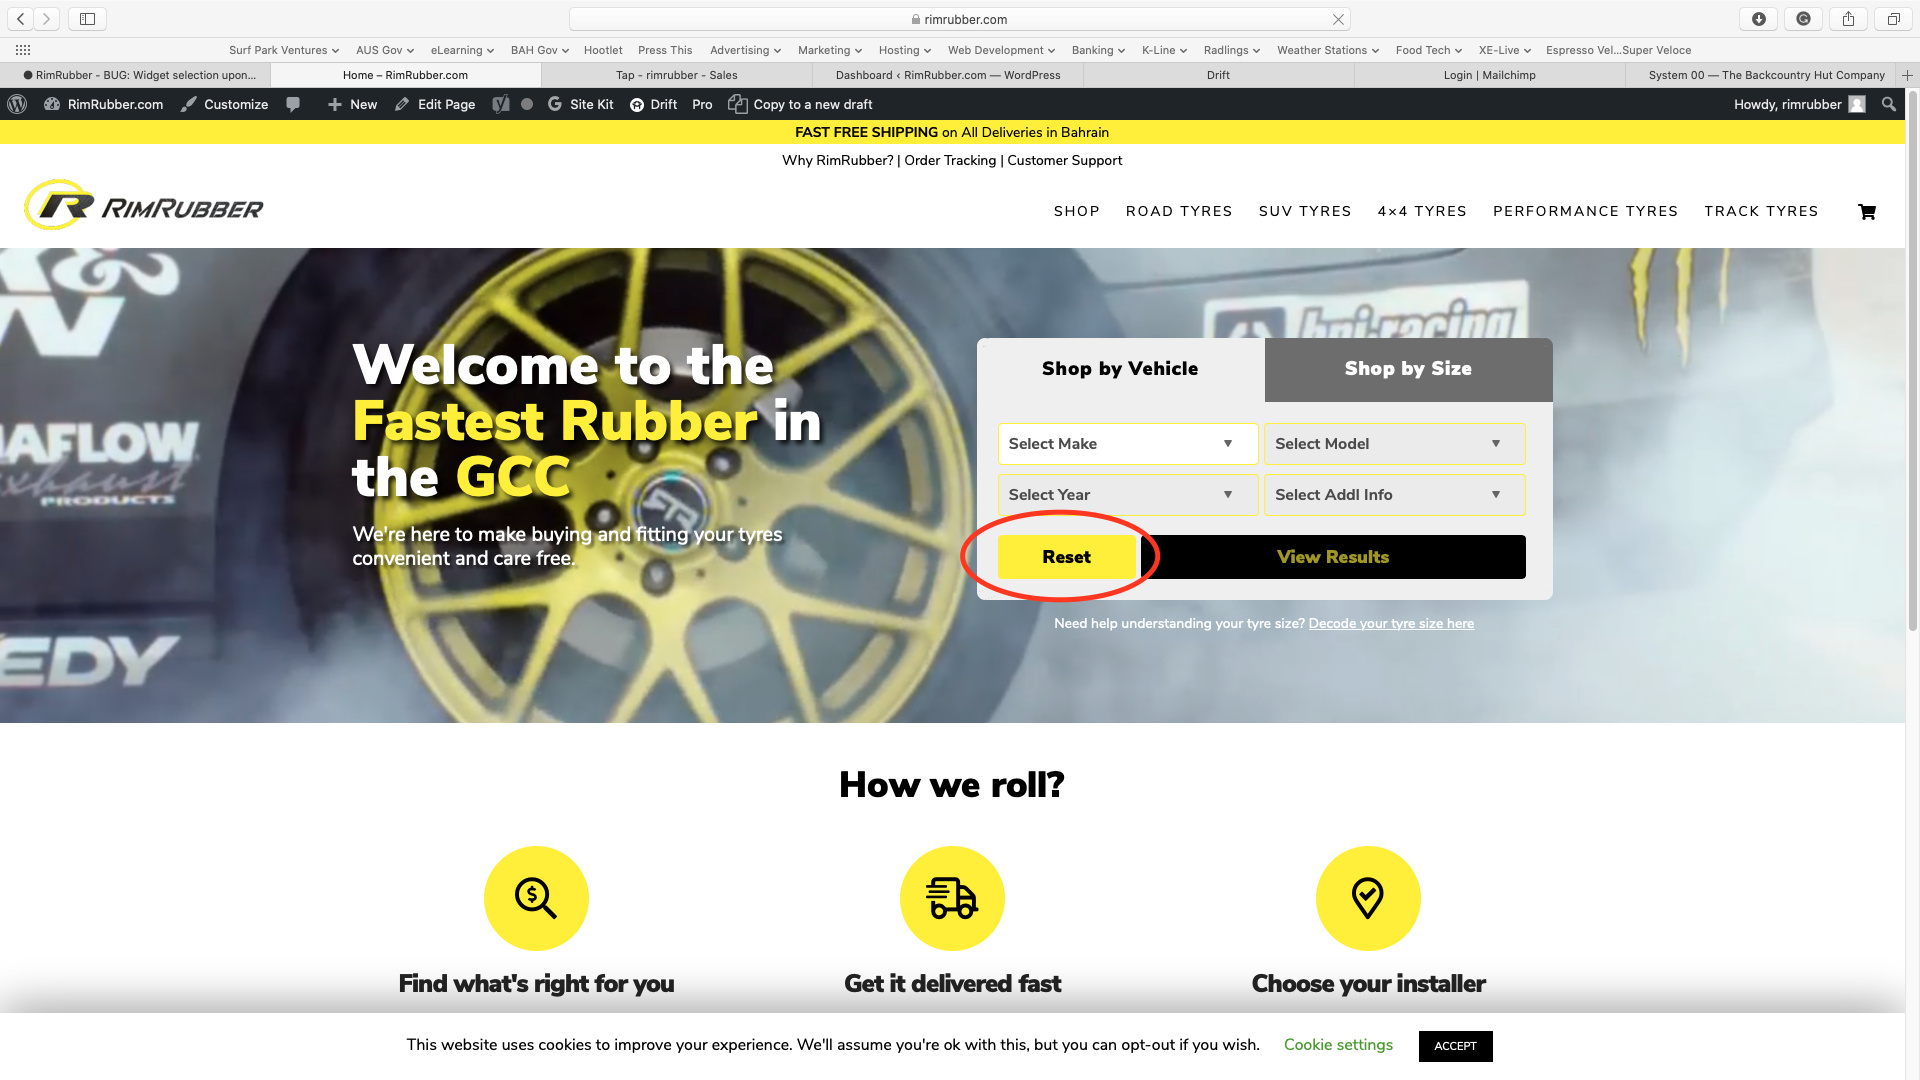Open the comments bubble in admin bar
This screenshot has height=1080, width=1920.
293,104
